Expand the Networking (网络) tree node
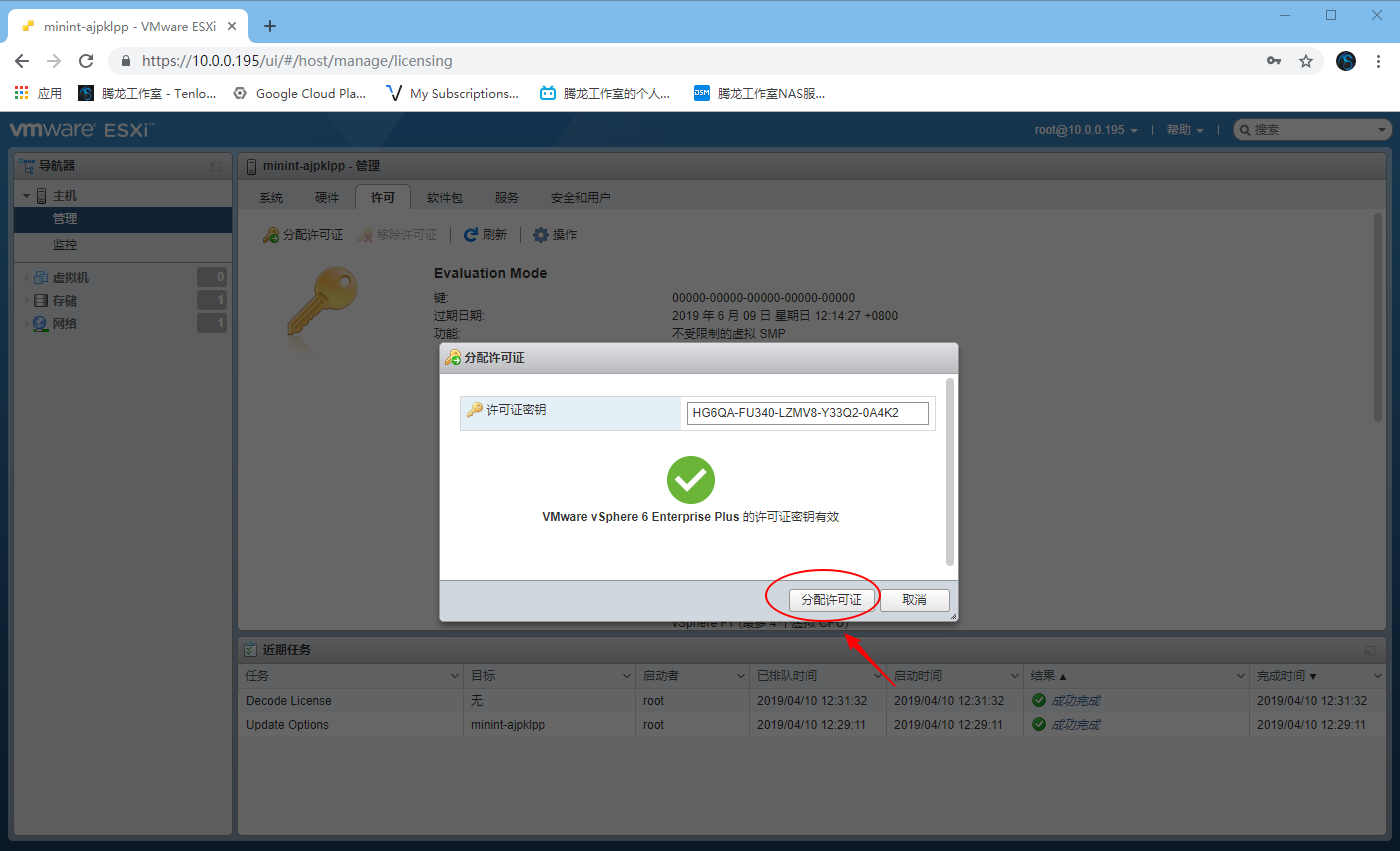Viewport: 1400px width, 851px height. click(27, 323)
